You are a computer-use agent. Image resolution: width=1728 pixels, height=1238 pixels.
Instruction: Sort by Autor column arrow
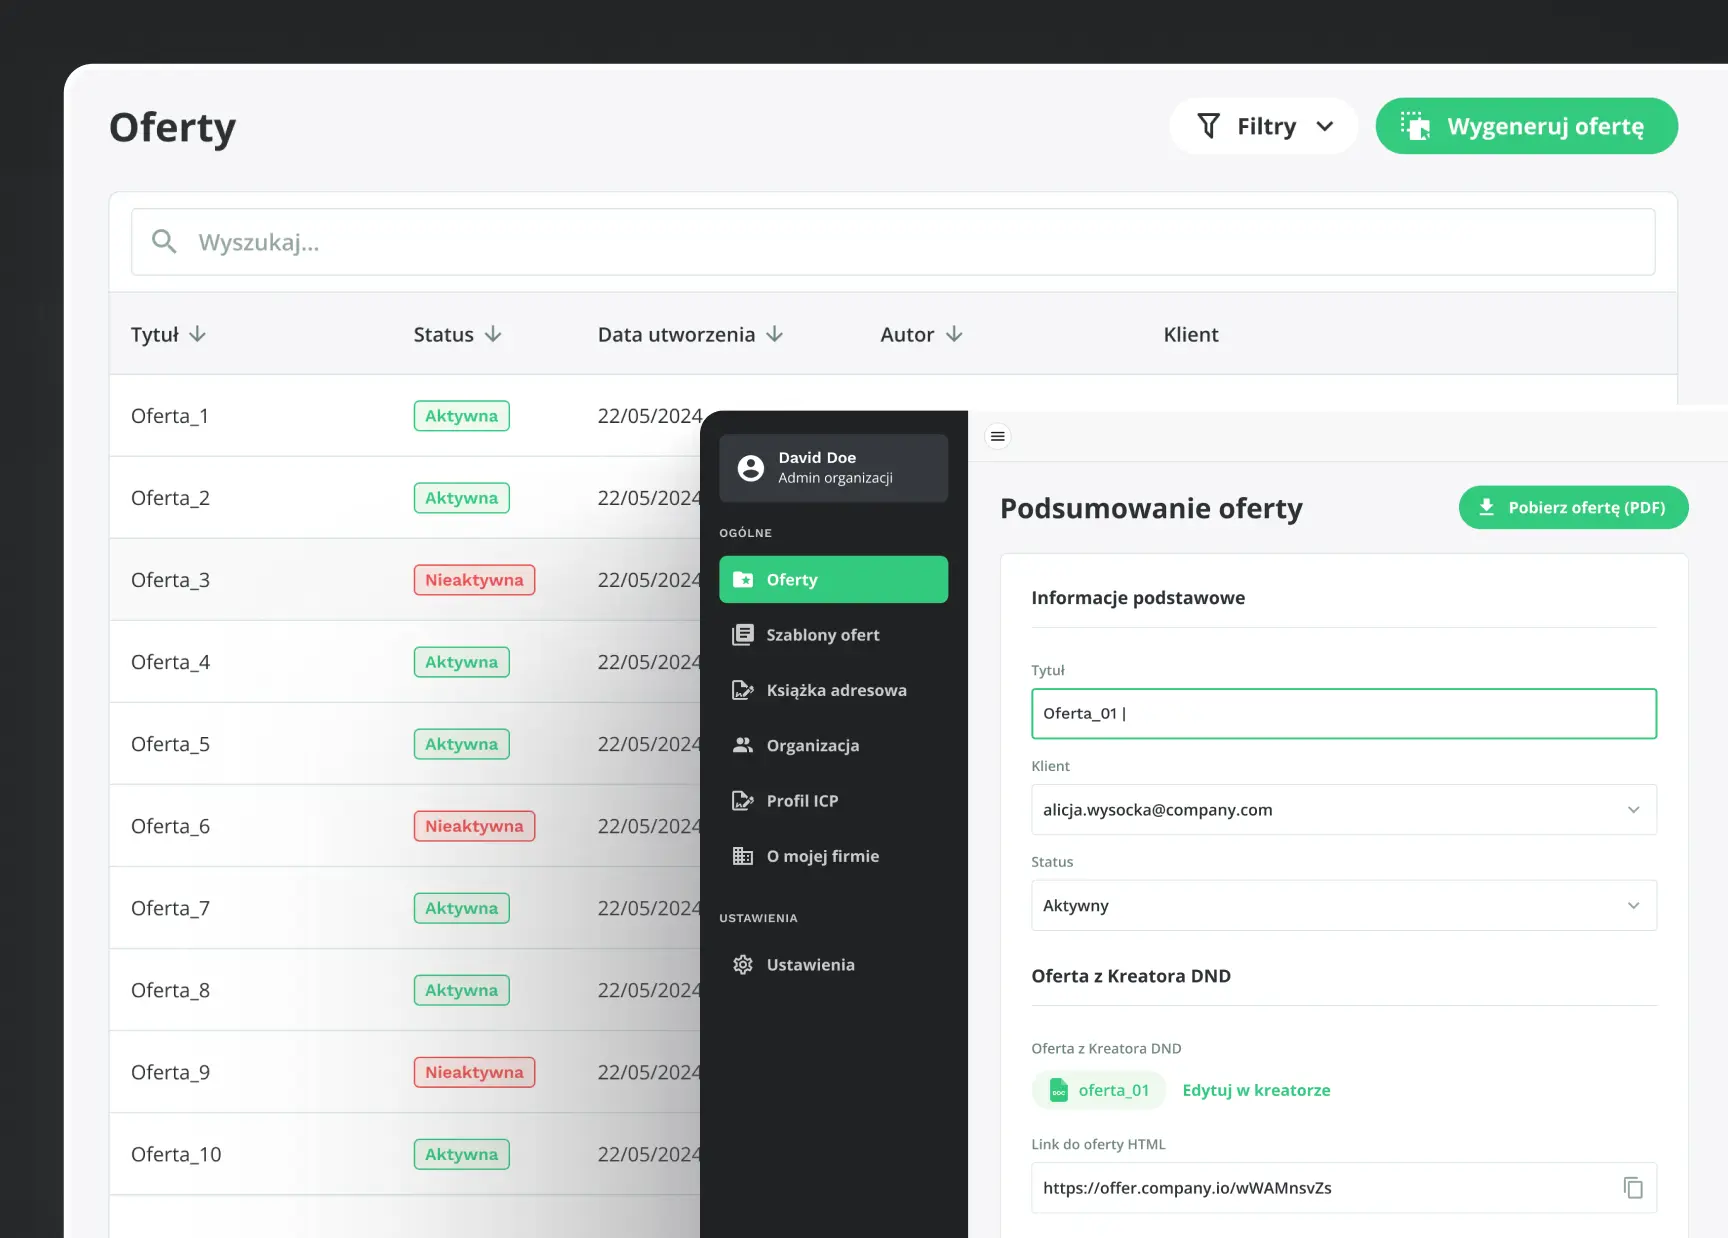[x=954, y=334]
